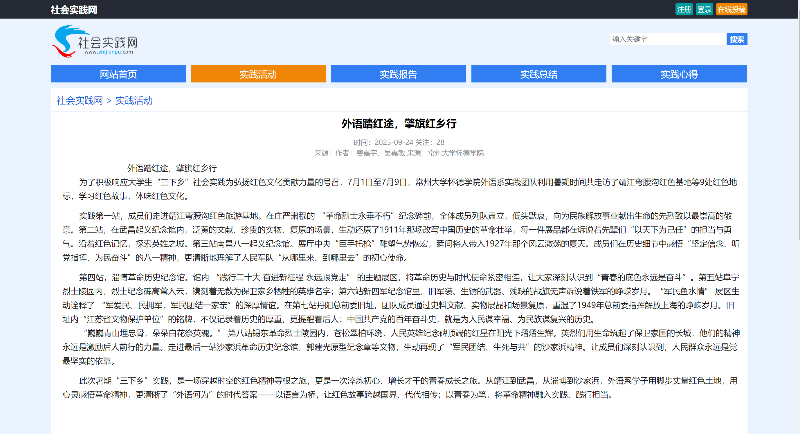Click the 社会实践网 logo image
Screen dimensions: 800x434
95,41
